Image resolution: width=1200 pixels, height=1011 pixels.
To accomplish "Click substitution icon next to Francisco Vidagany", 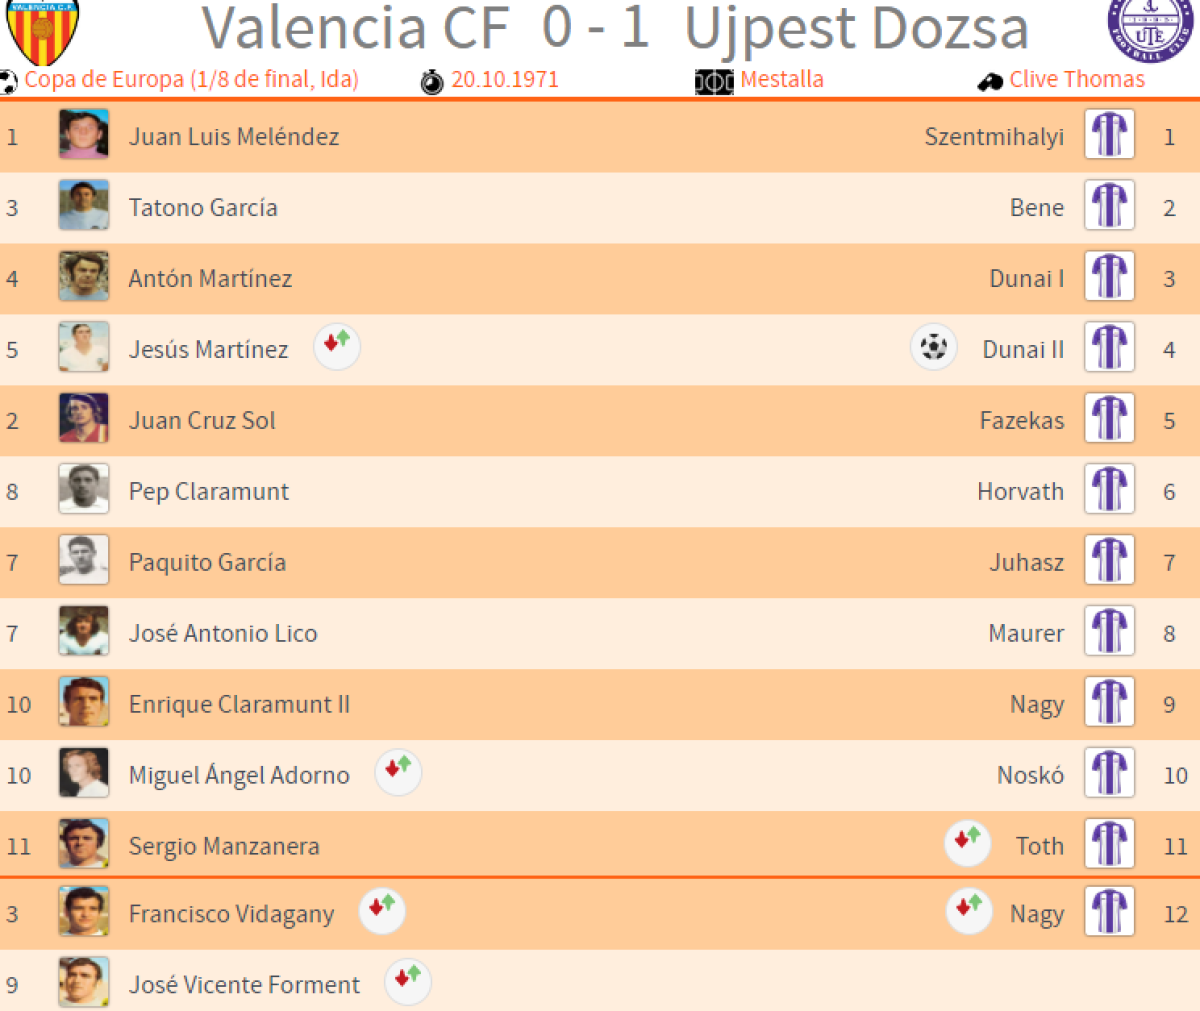I will [382, 911].
